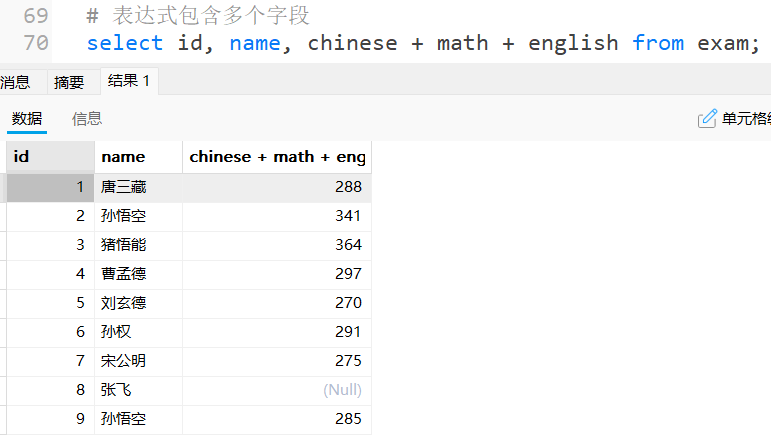Select the id cell with value 5

click(50, 303)
